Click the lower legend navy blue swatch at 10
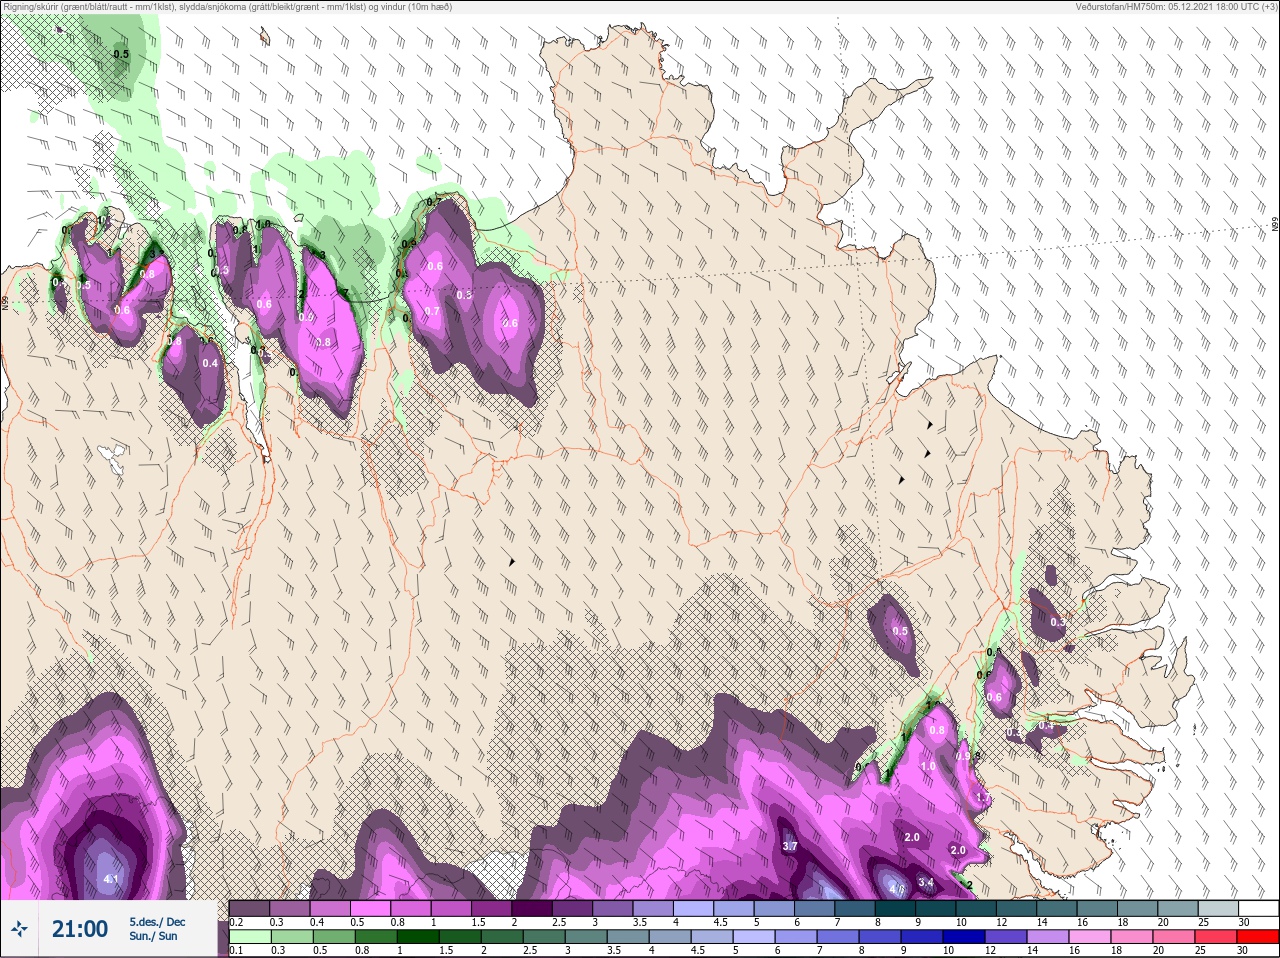The image size is (1280, 958). pos(966,936)
